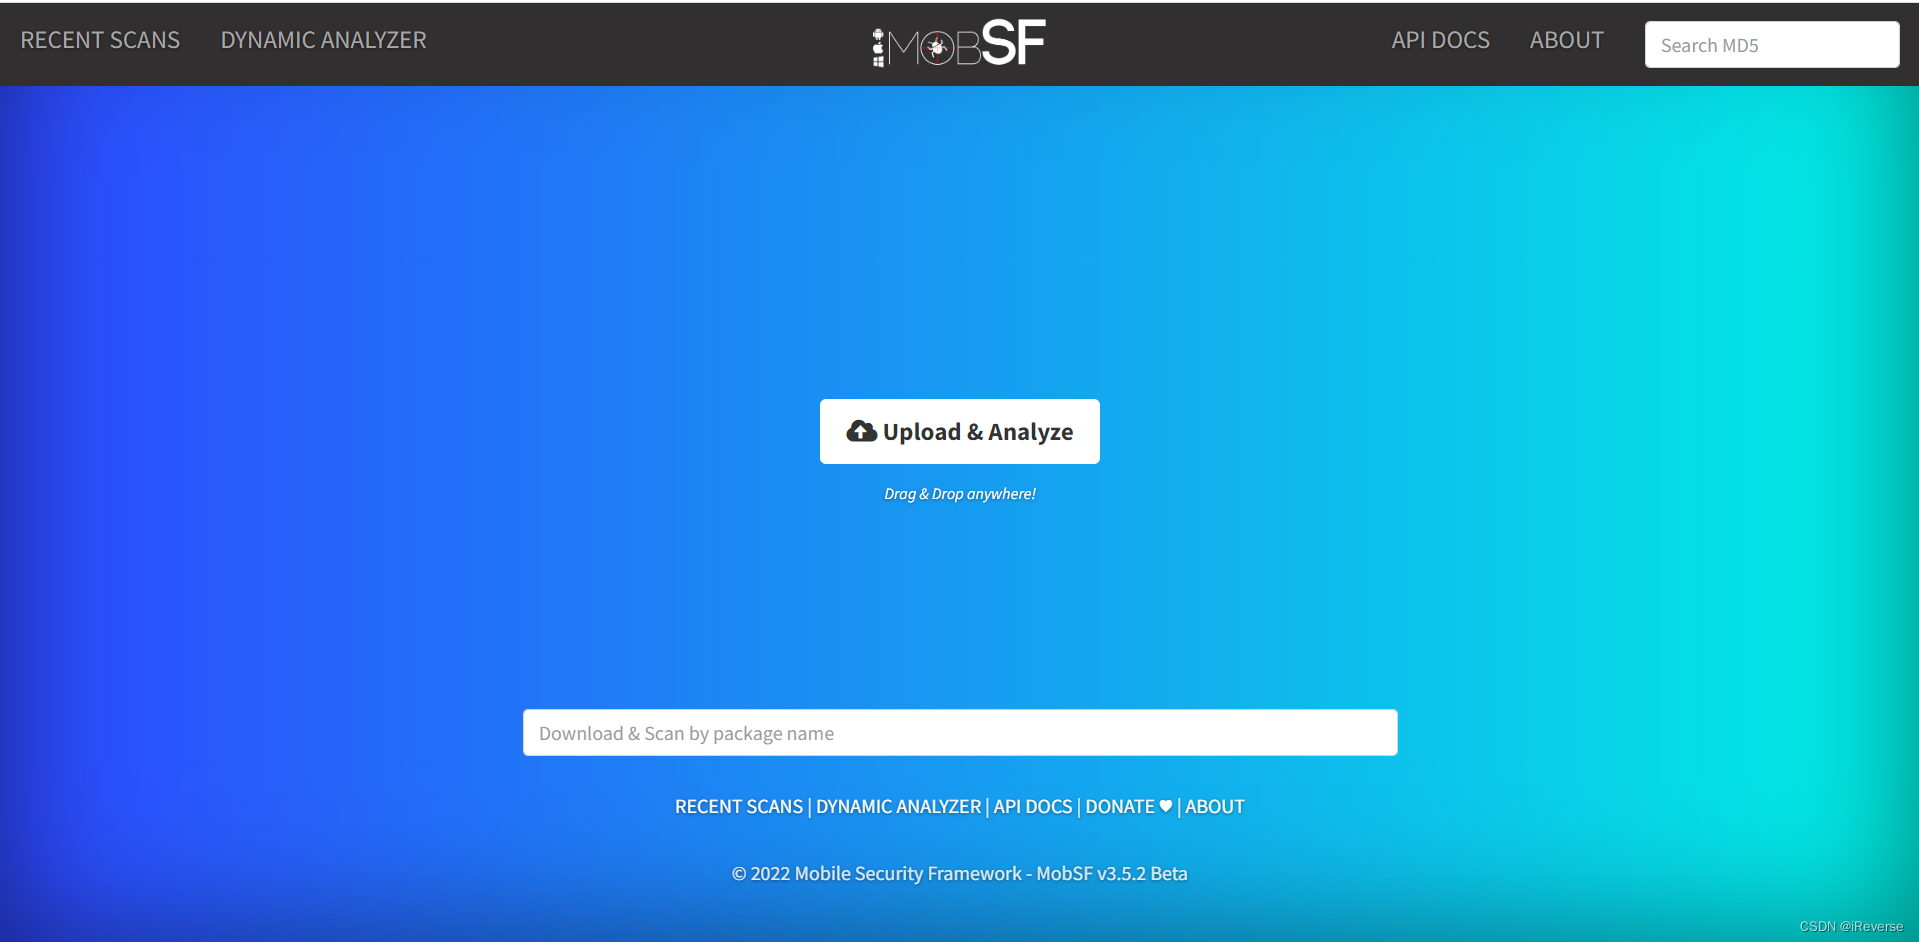Focus the Download & Scan by package name field
This screenshot has width=1919, height=942.
click(x=959, y=733)
